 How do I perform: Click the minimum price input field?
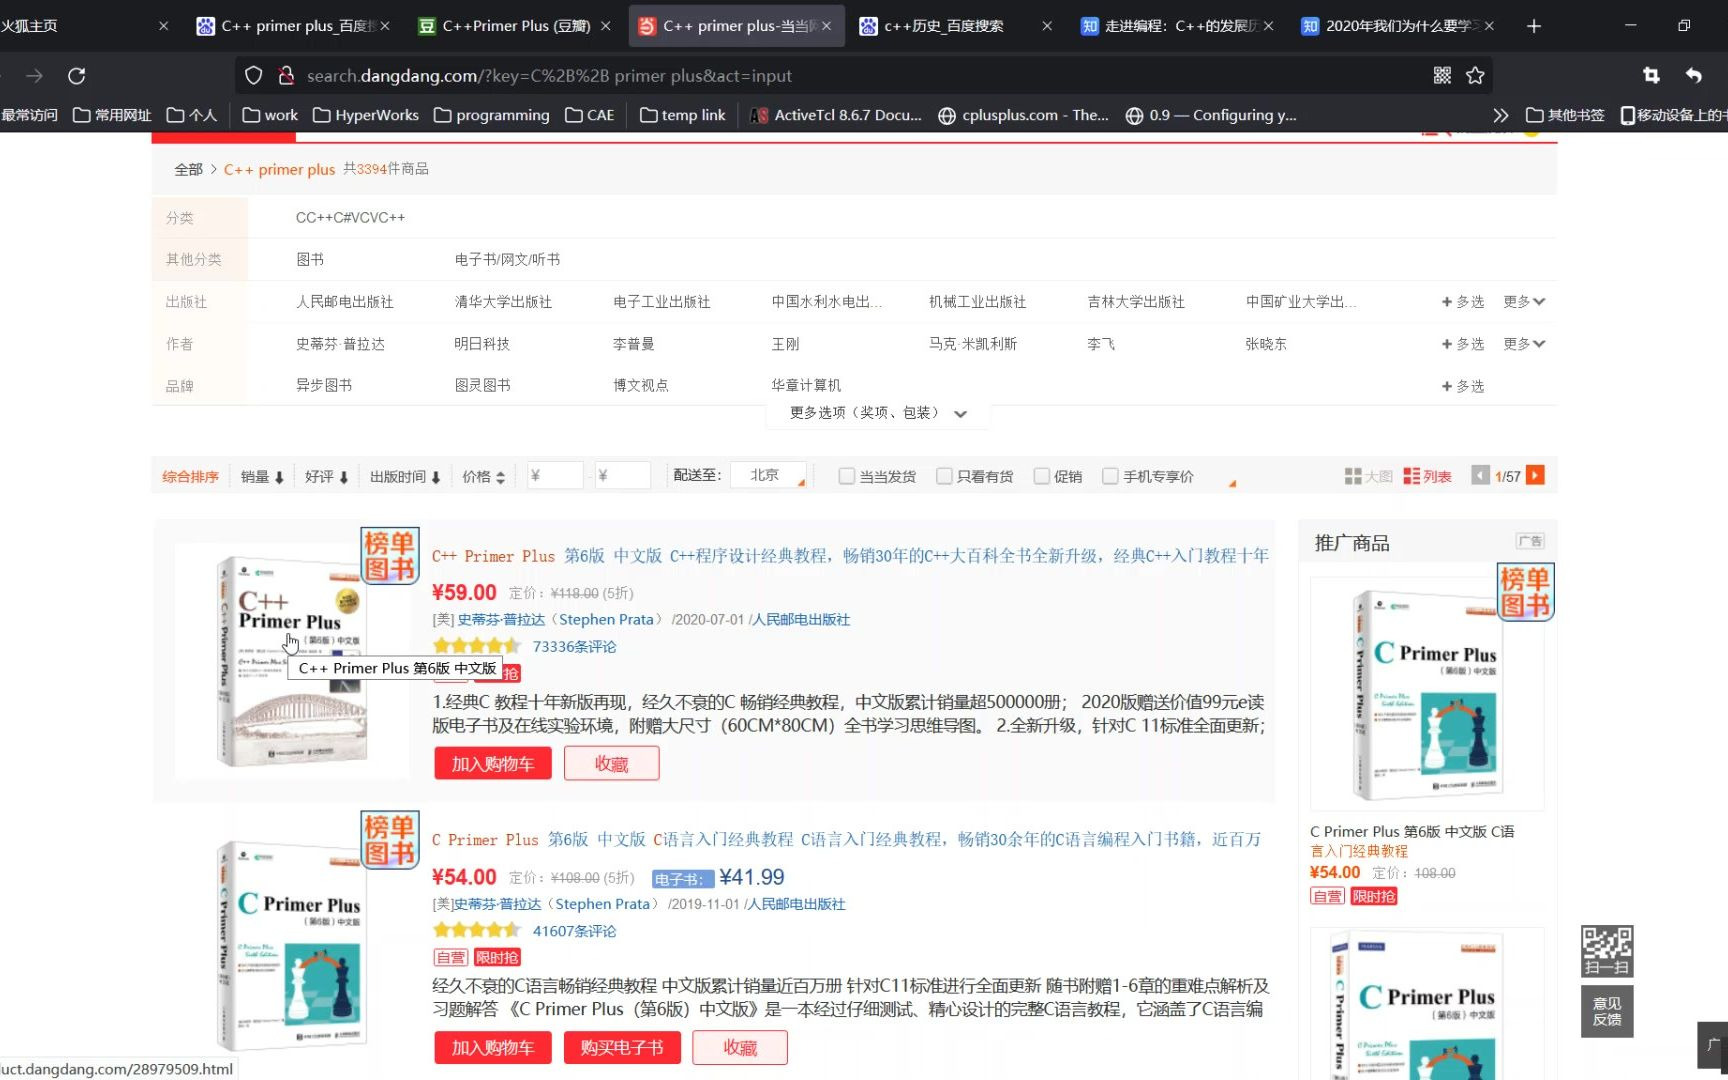pos(555,476)
